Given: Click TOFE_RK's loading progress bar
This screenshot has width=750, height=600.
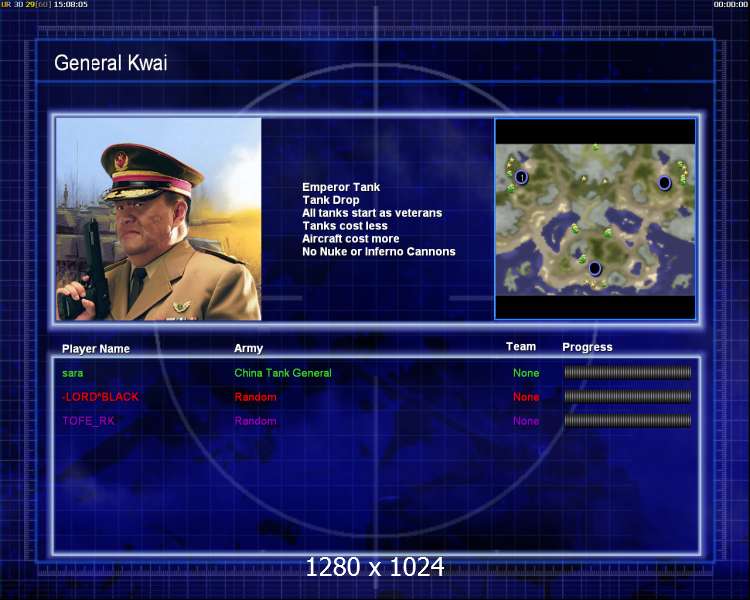Looking at the screenshot, I should click(x=628, y=421).
